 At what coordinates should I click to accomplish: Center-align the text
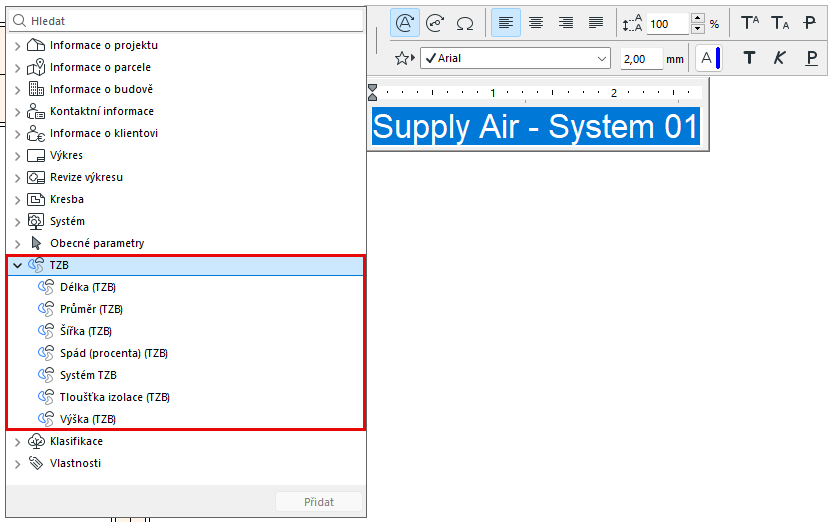536,23
